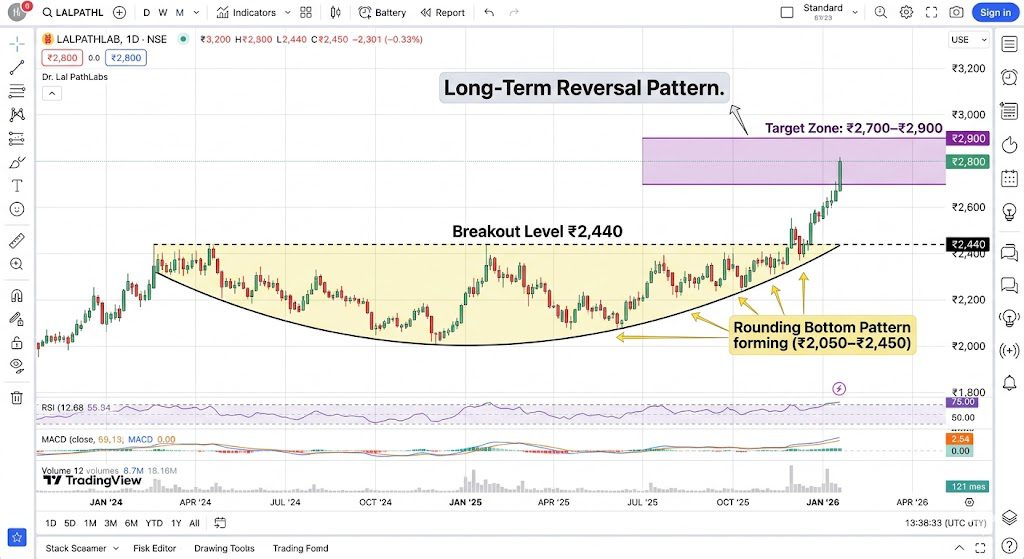Open the layout grid templates icon
This screenshot has width=1024, height=559.
coord(306,12)
